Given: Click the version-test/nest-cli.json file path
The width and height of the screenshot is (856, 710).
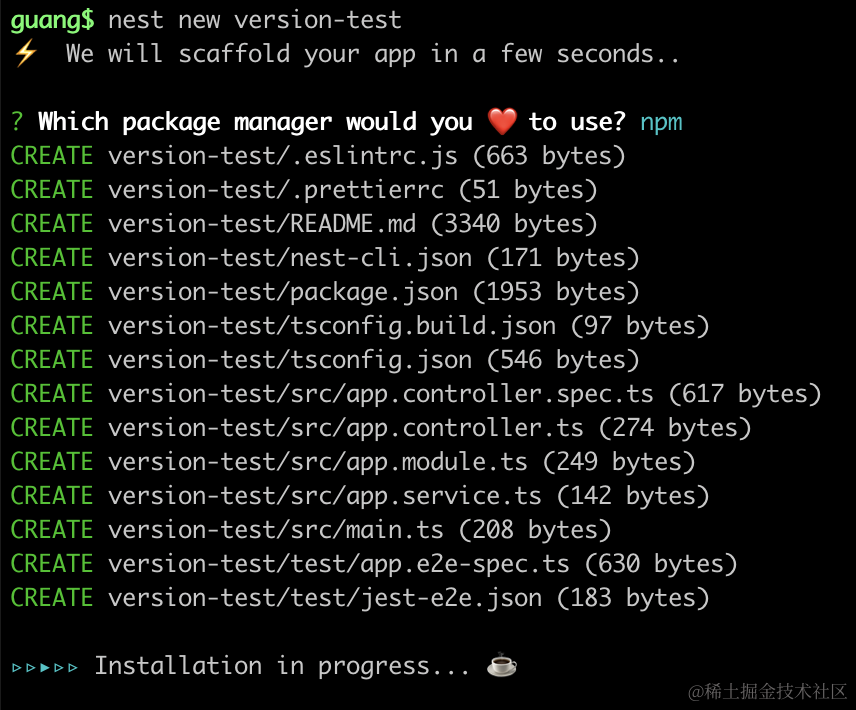Looking at the screenshot, I should point(289,258).
